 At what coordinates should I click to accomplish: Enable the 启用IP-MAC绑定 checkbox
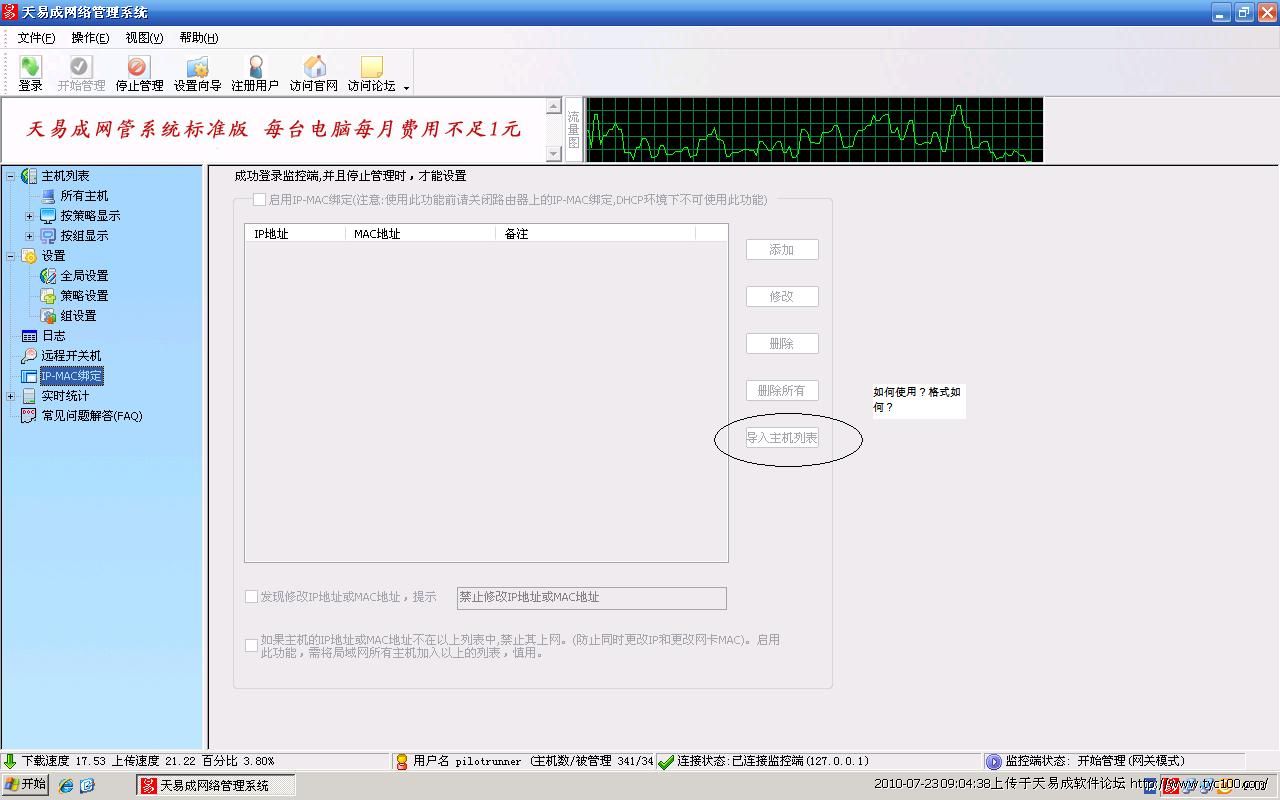pos(260,200)
